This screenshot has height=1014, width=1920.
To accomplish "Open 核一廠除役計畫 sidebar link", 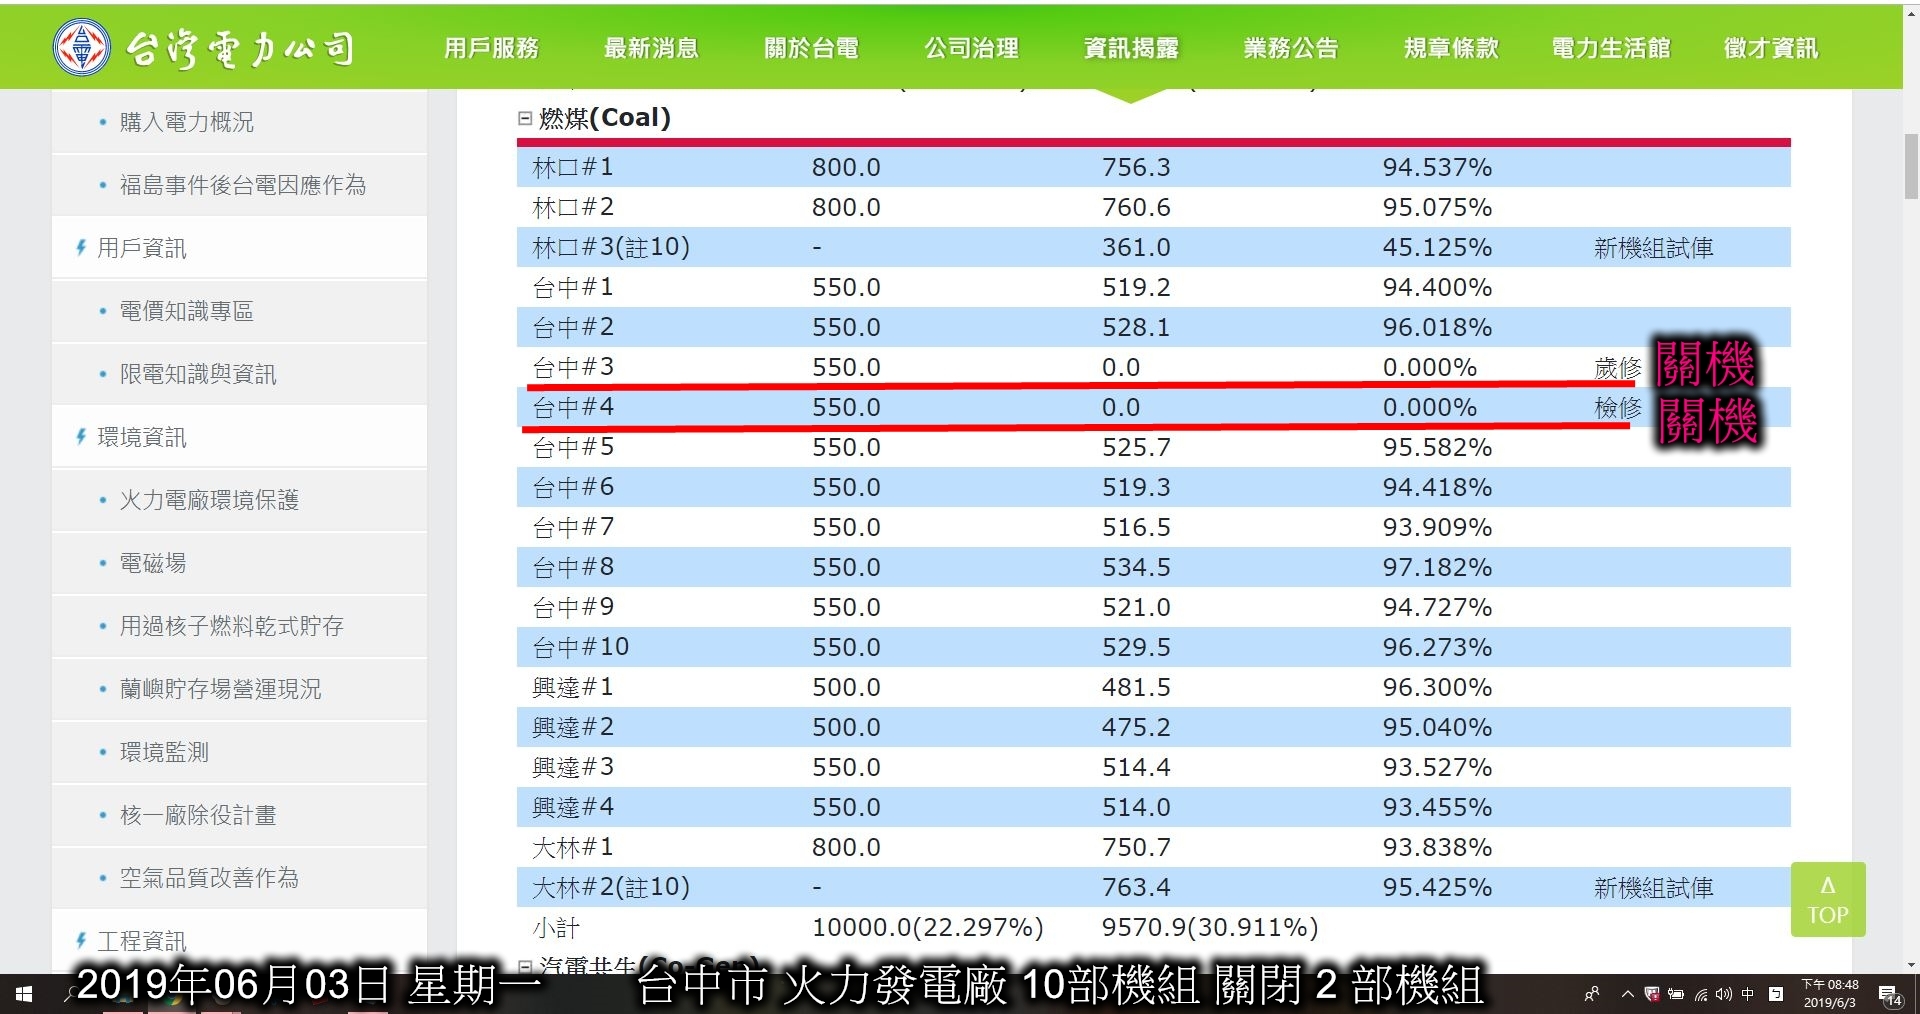I will pos(198,815).
